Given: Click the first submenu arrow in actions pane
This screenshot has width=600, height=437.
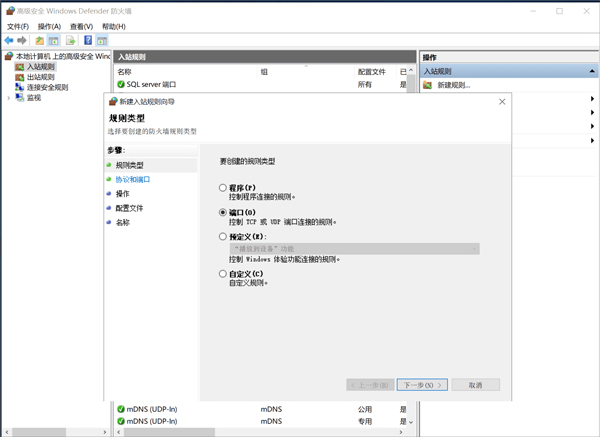Looking at the screenshot, I should pos(592,99).
